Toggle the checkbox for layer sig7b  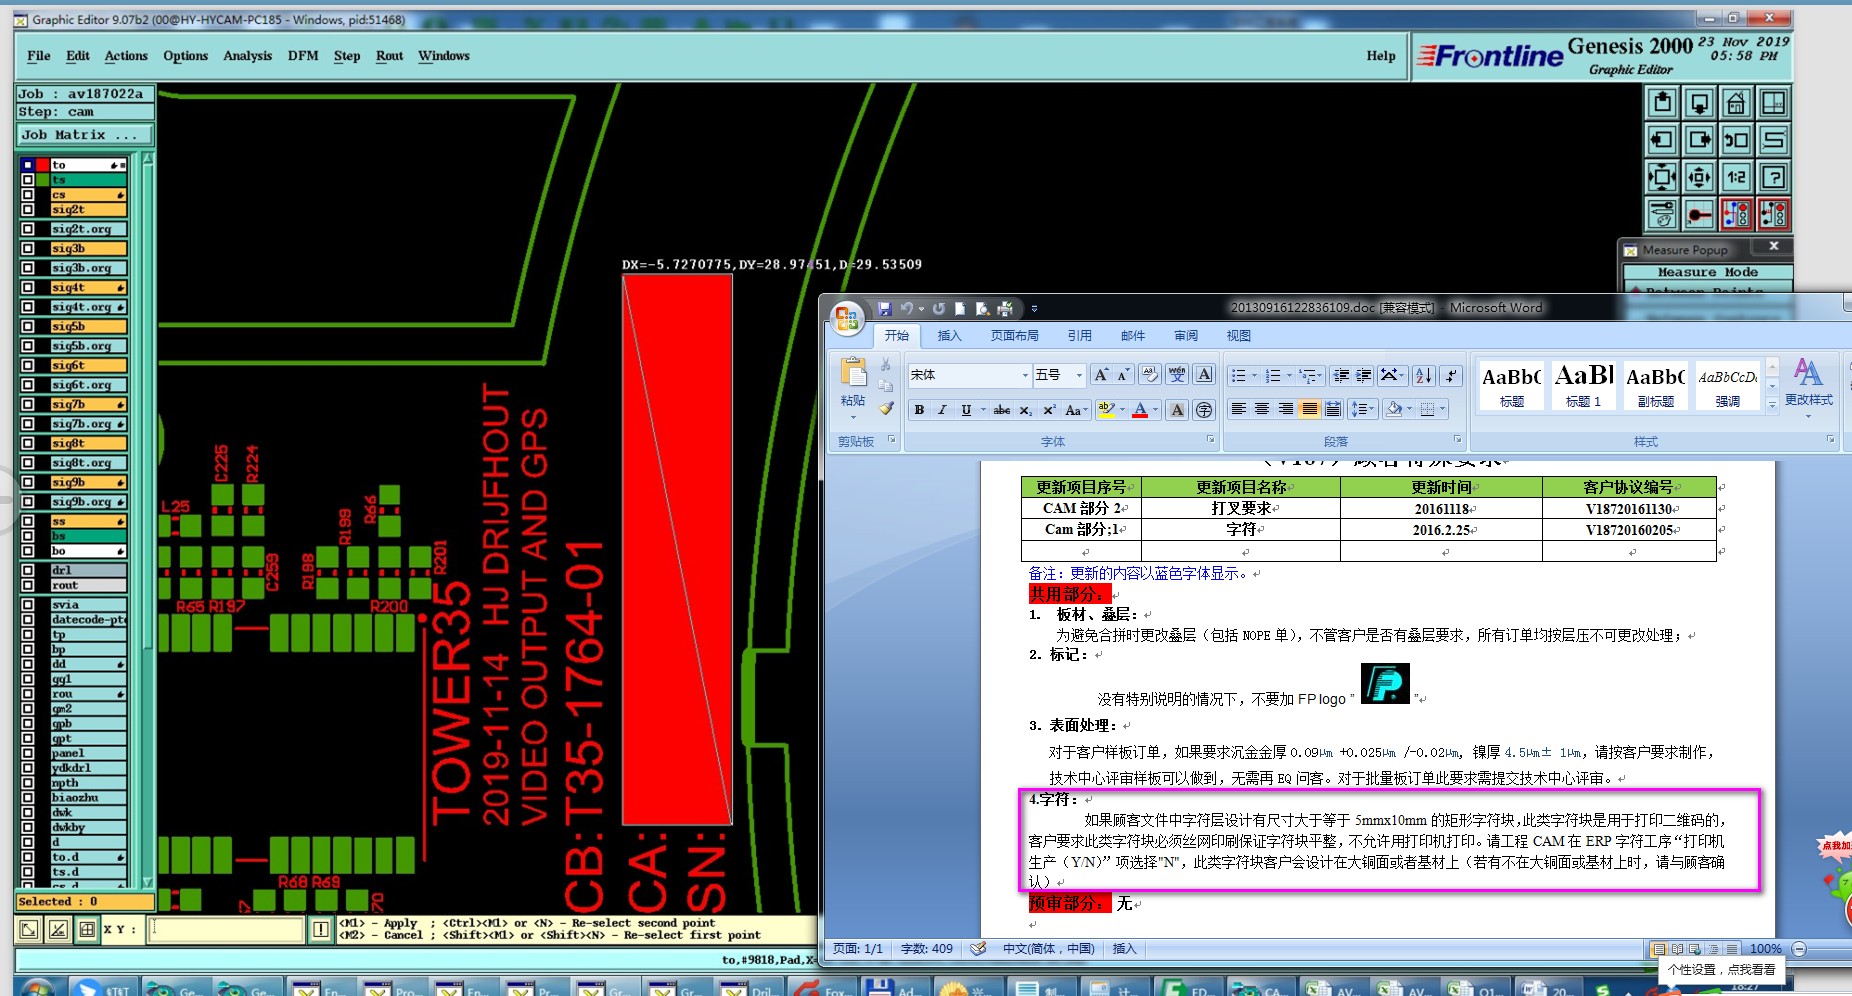pyautogui.click(x=28, y=405)
